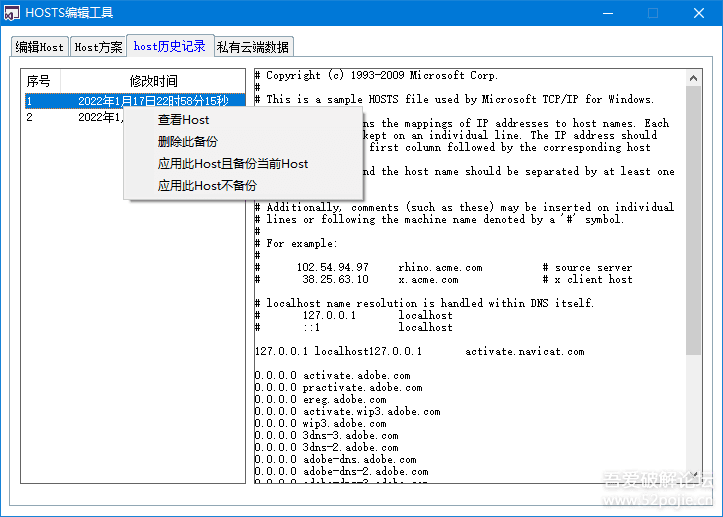Click the disabled maximize window button
The image size is (723, 517).
pyautogui.click(x=653, y=13)
